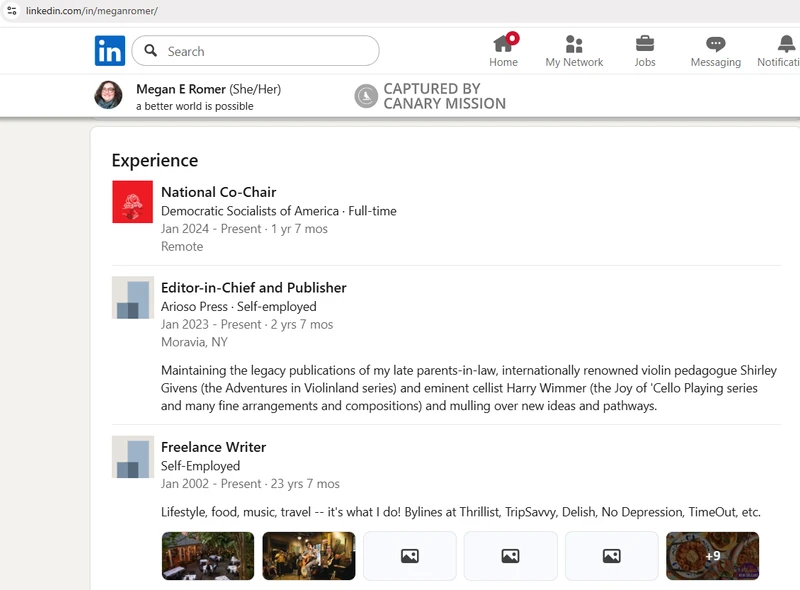The height and width of the screenshot is (590, 800).
Task: Click the LinkedIn logo icon
Action: (110, 51)
